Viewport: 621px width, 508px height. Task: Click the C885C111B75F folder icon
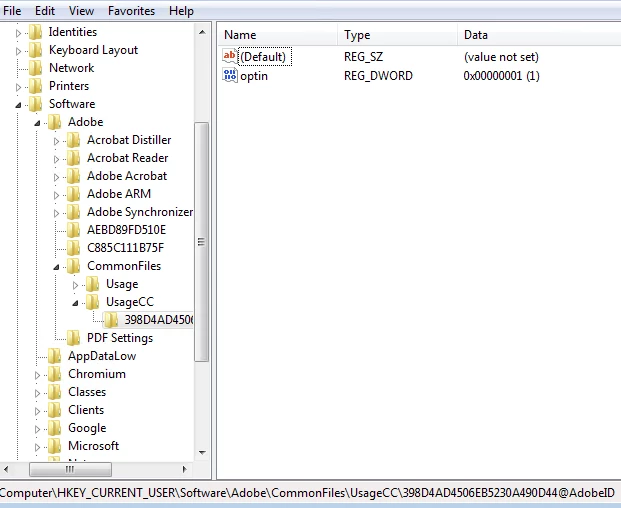(x=73, y=248)
